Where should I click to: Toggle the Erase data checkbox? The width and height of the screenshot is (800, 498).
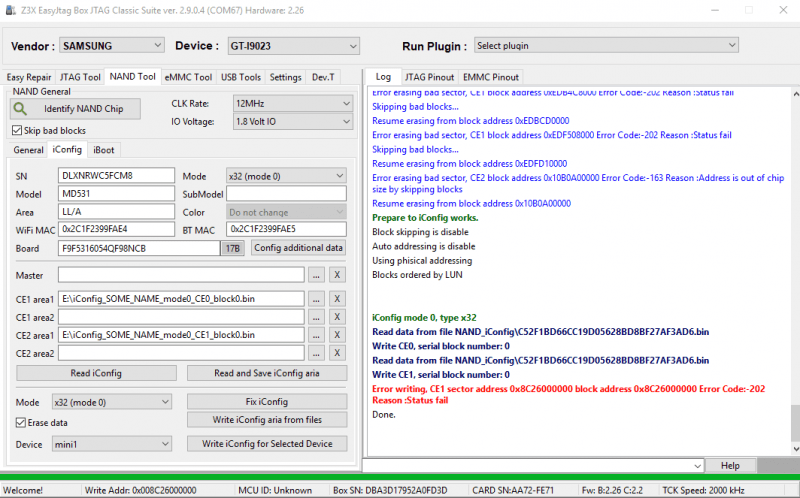click(21, 422)
